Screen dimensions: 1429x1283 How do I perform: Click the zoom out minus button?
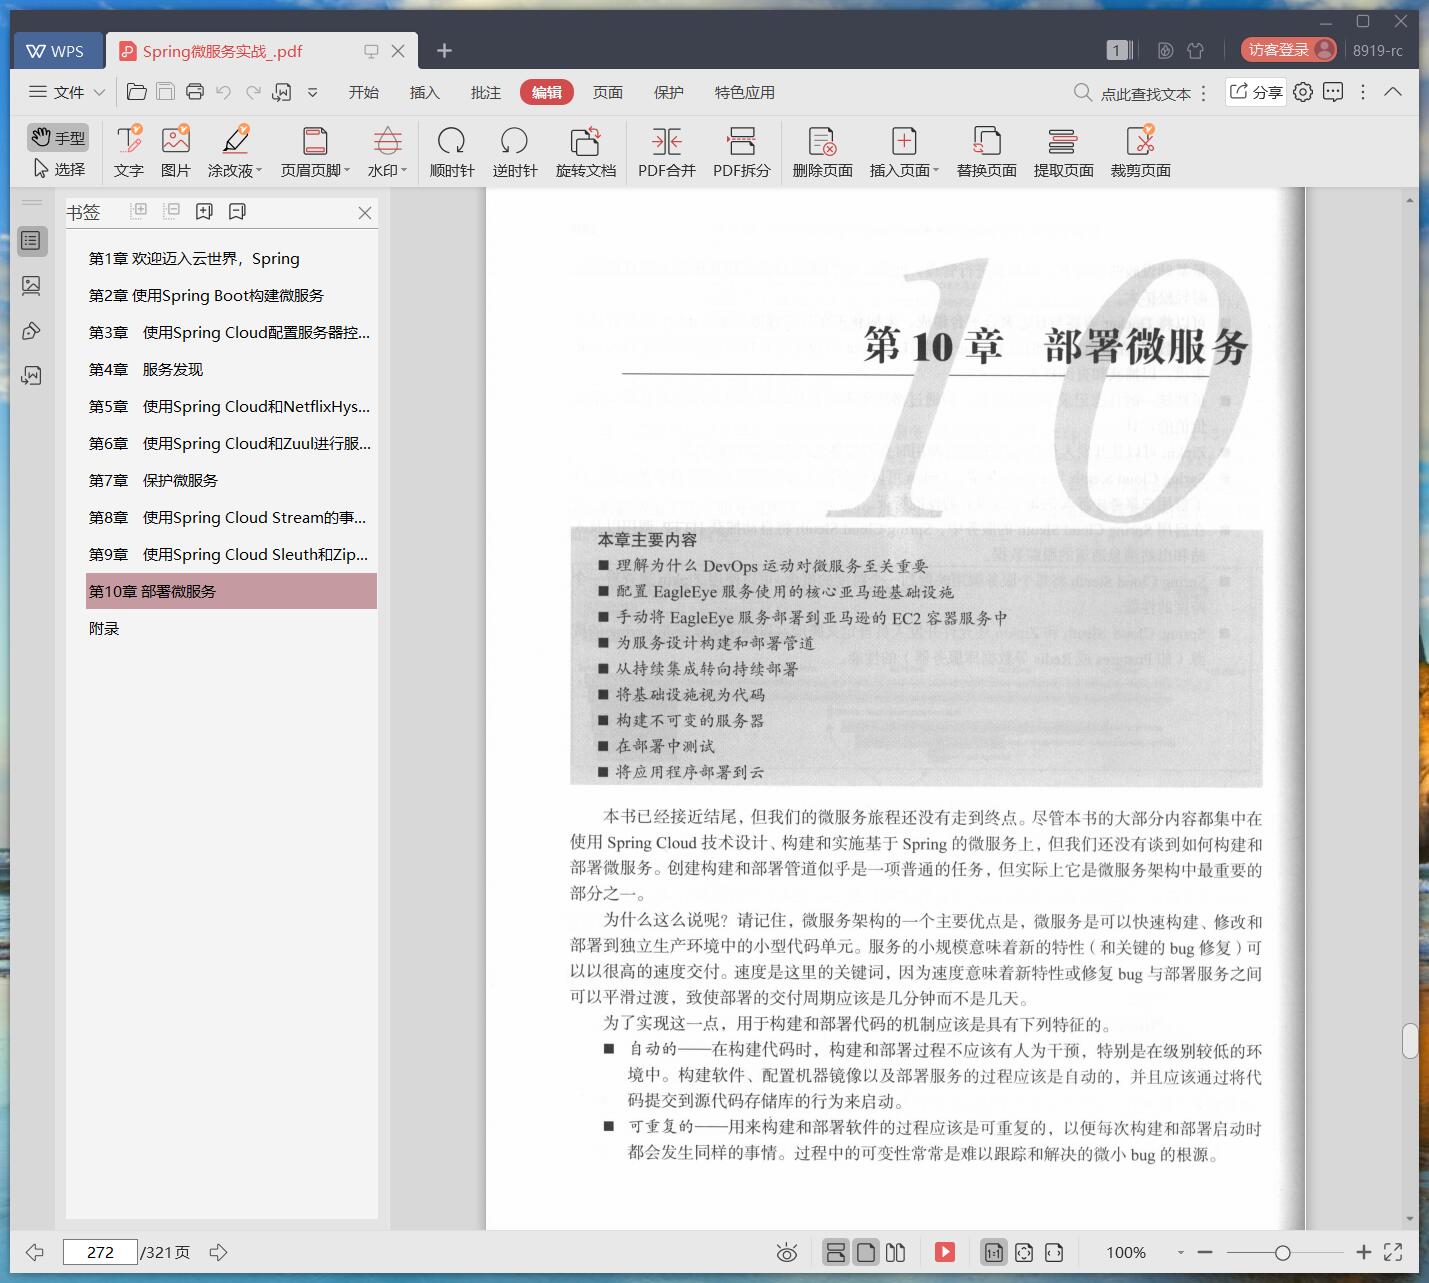click(x=1205, y=1252)
